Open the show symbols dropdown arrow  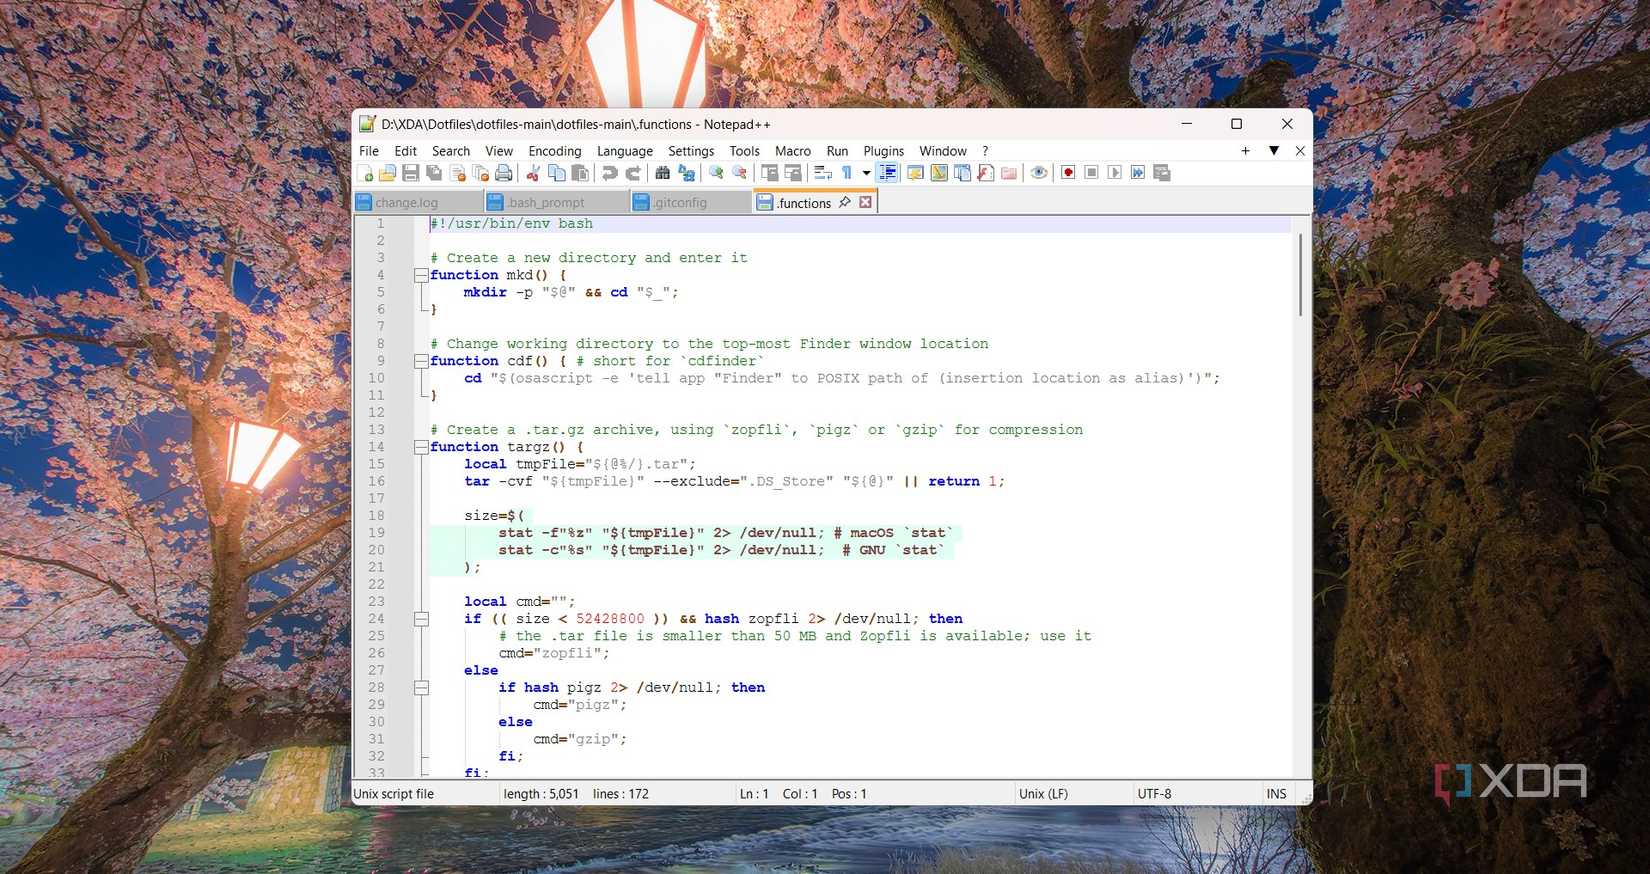[x=866, y=173]
